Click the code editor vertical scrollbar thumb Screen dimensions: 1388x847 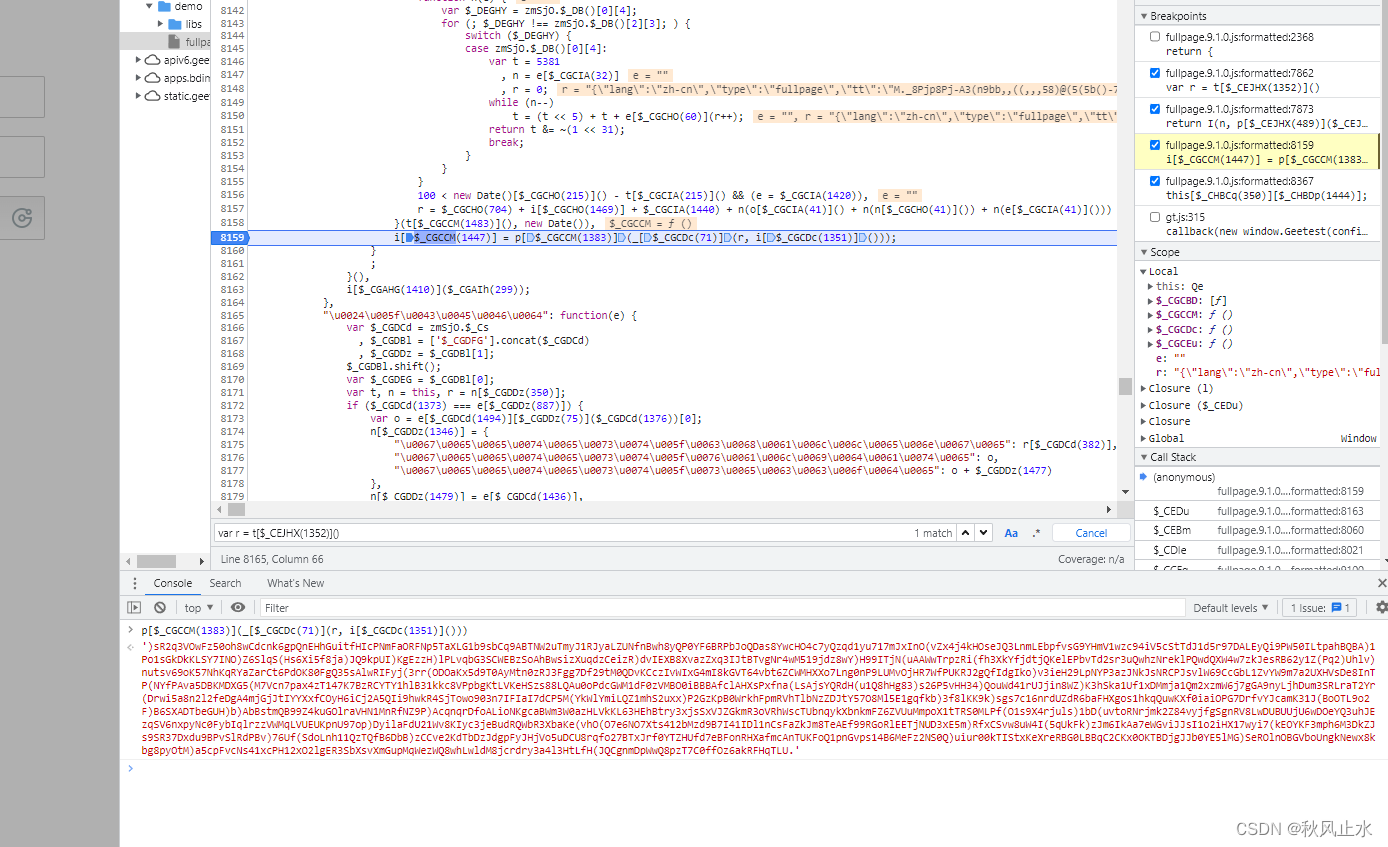coord(1125,386)
